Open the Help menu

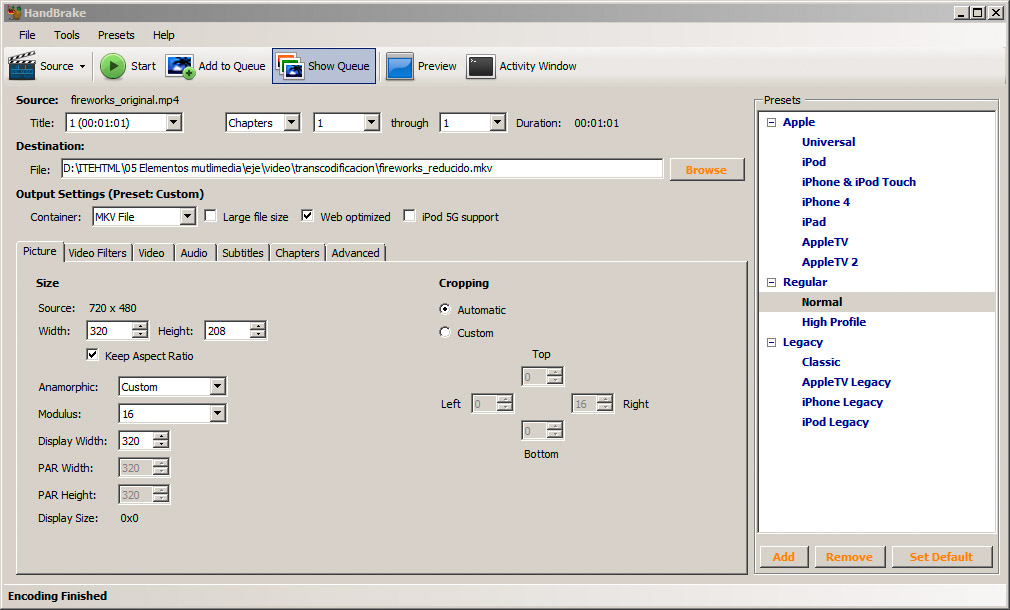[164, 35]
